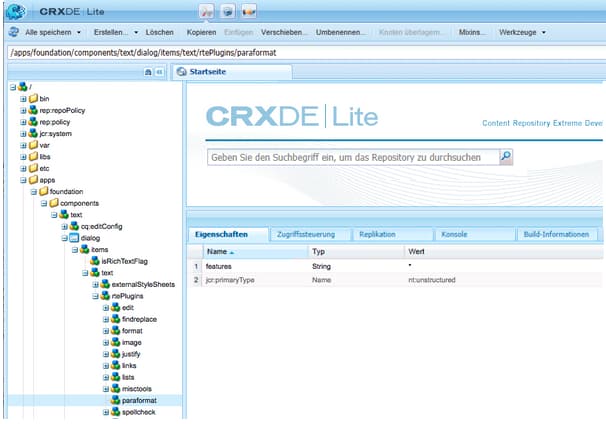Open the Build-Informationen tab
606x424 pixels.
click(557, 234)
